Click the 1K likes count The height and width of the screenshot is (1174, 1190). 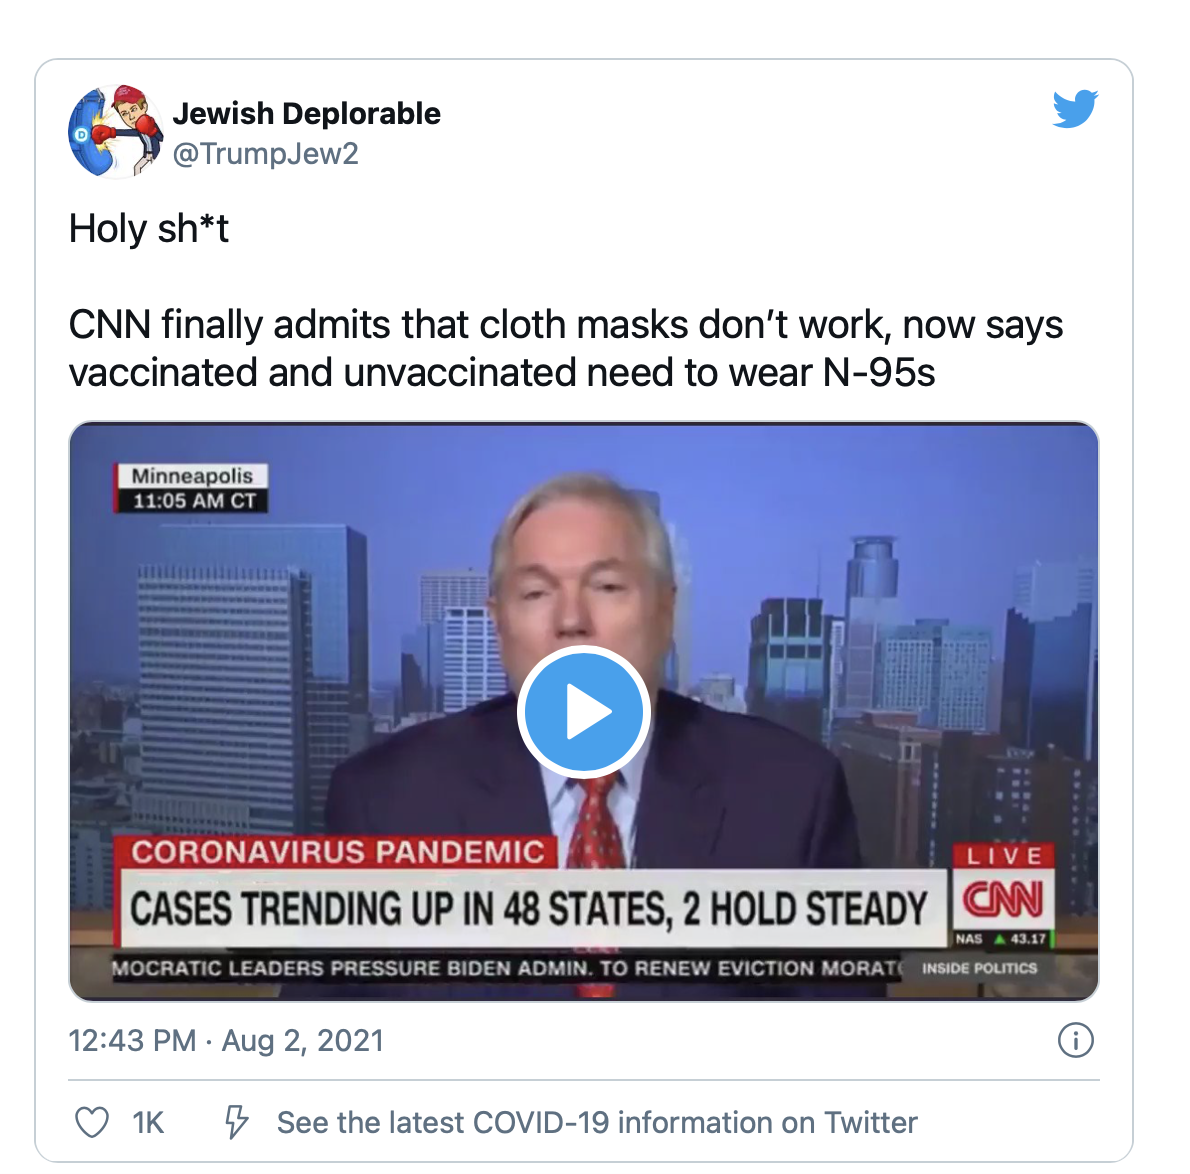coord(148,1122)
